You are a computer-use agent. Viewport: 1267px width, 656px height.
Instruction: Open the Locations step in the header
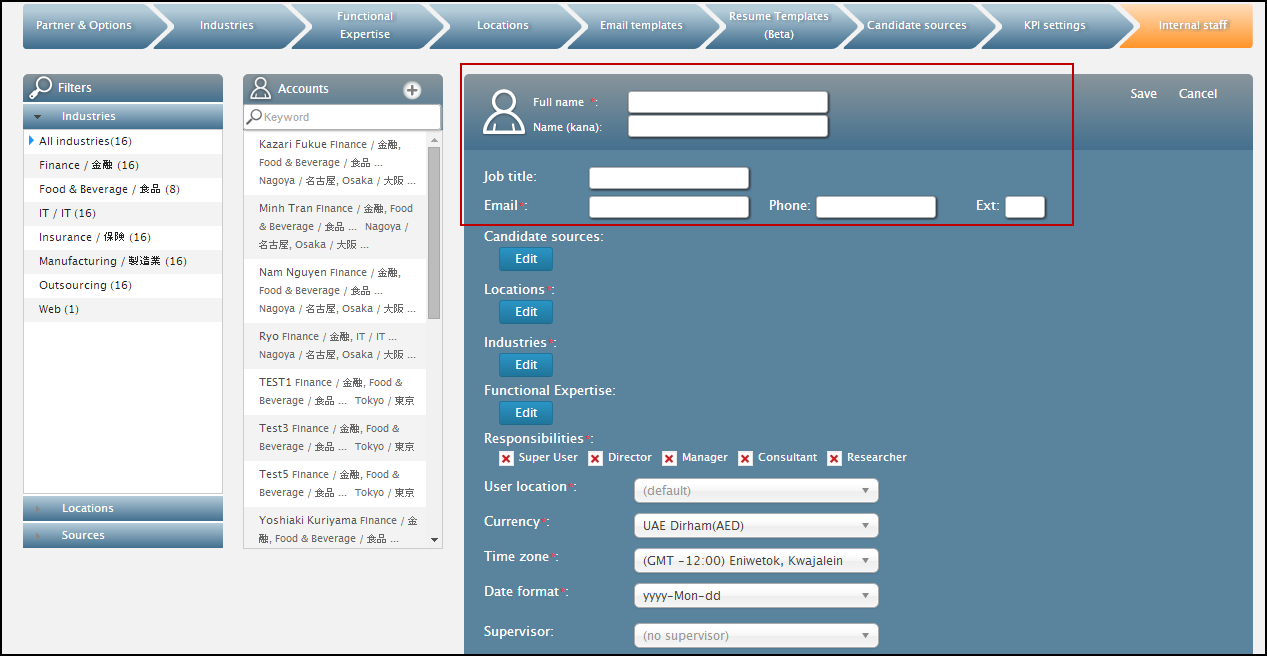tap(503, 25)
